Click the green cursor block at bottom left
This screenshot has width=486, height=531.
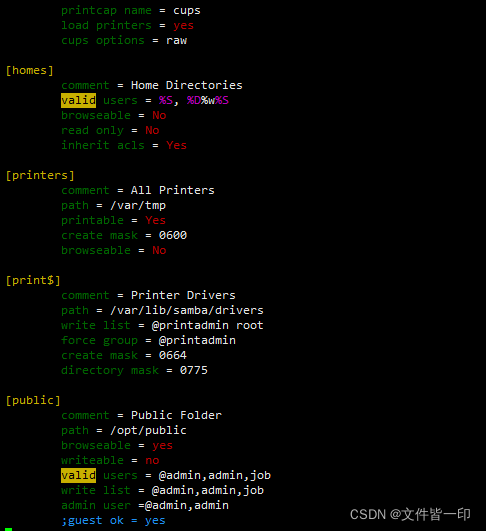(8, 529)
